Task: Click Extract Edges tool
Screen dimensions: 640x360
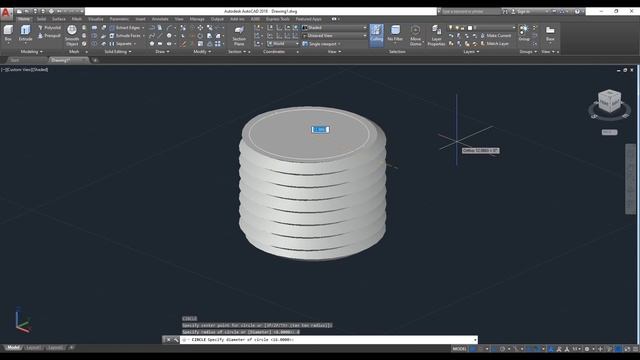Action: pyautogui.click(x=127, y=28)
